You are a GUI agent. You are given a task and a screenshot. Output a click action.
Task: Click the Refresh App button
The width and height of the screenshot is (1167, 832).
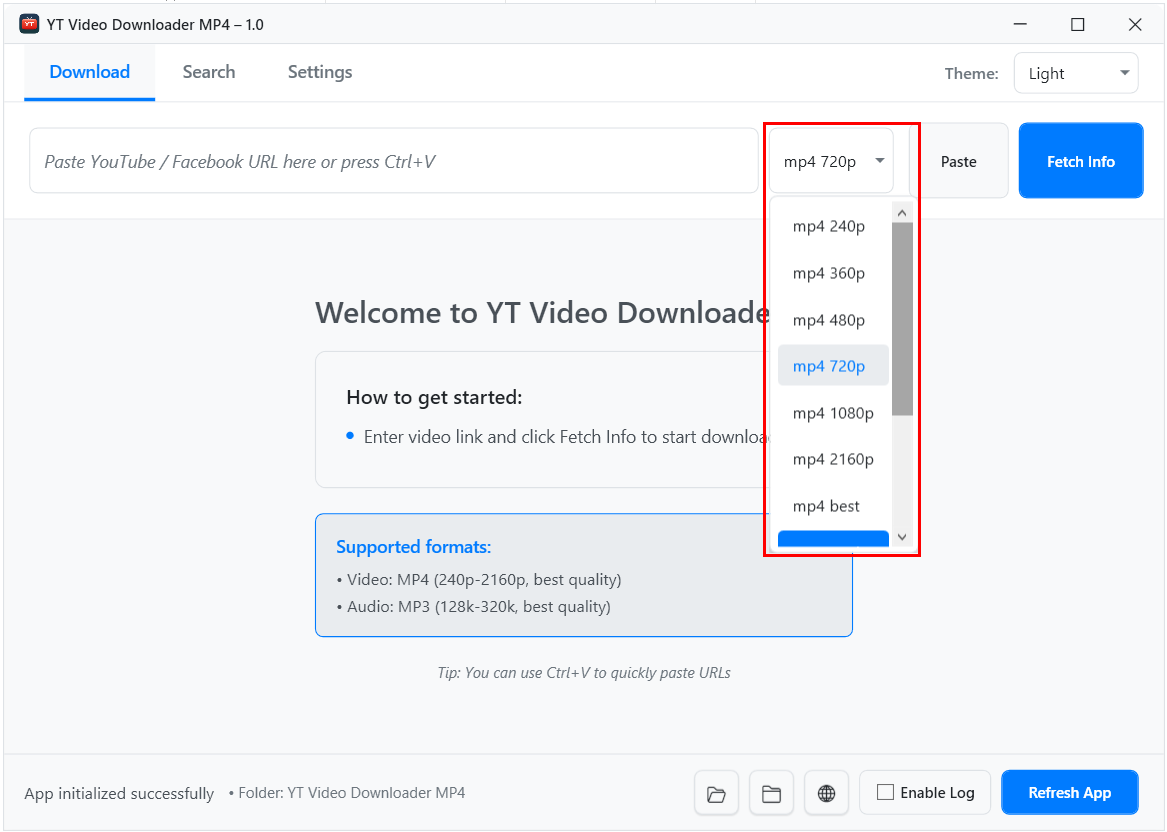point(1069,792)
